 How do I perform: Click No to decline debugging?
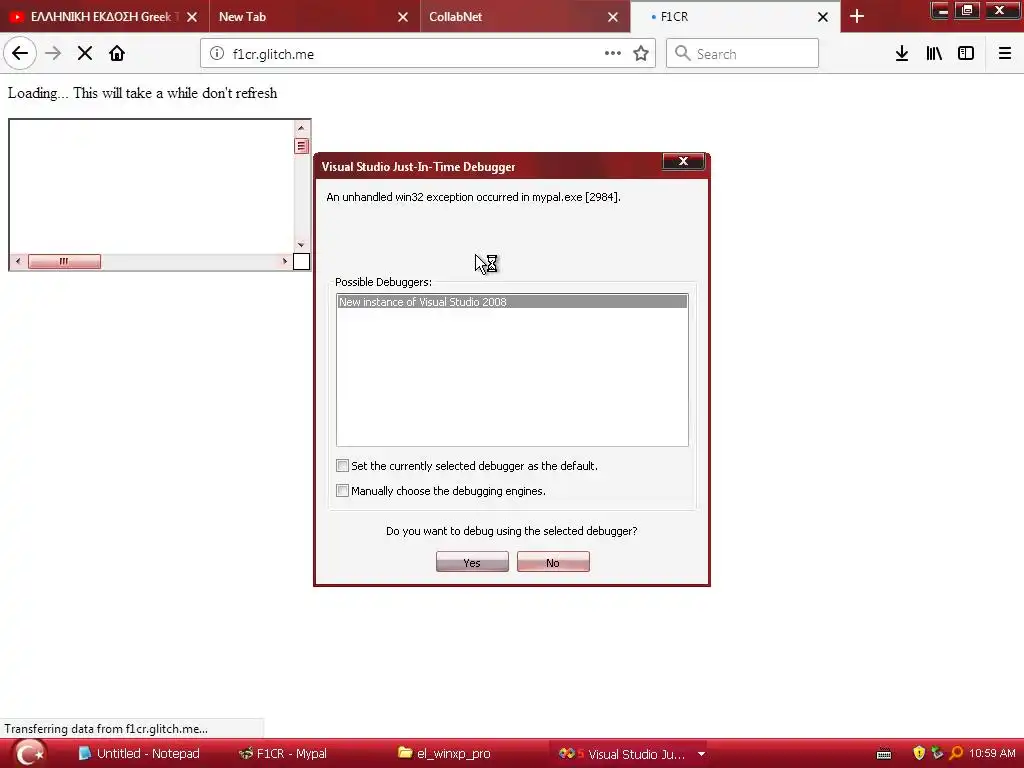553,562
